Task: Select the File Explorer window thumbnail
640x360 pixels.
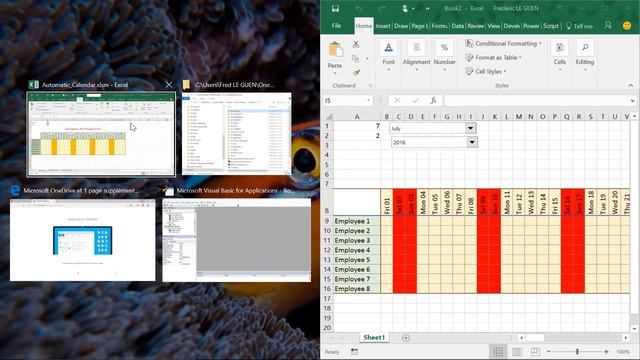Action: (x=237, y=133)
